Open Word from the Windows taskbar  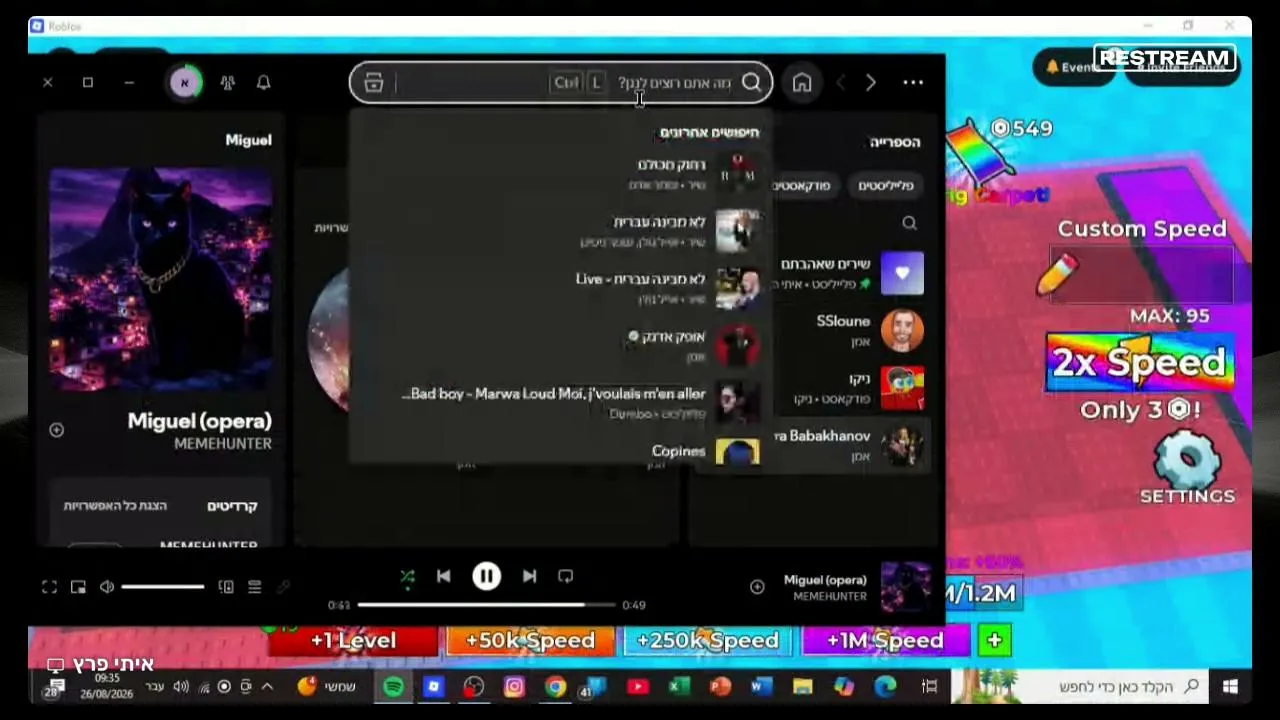tap(761, 687)
